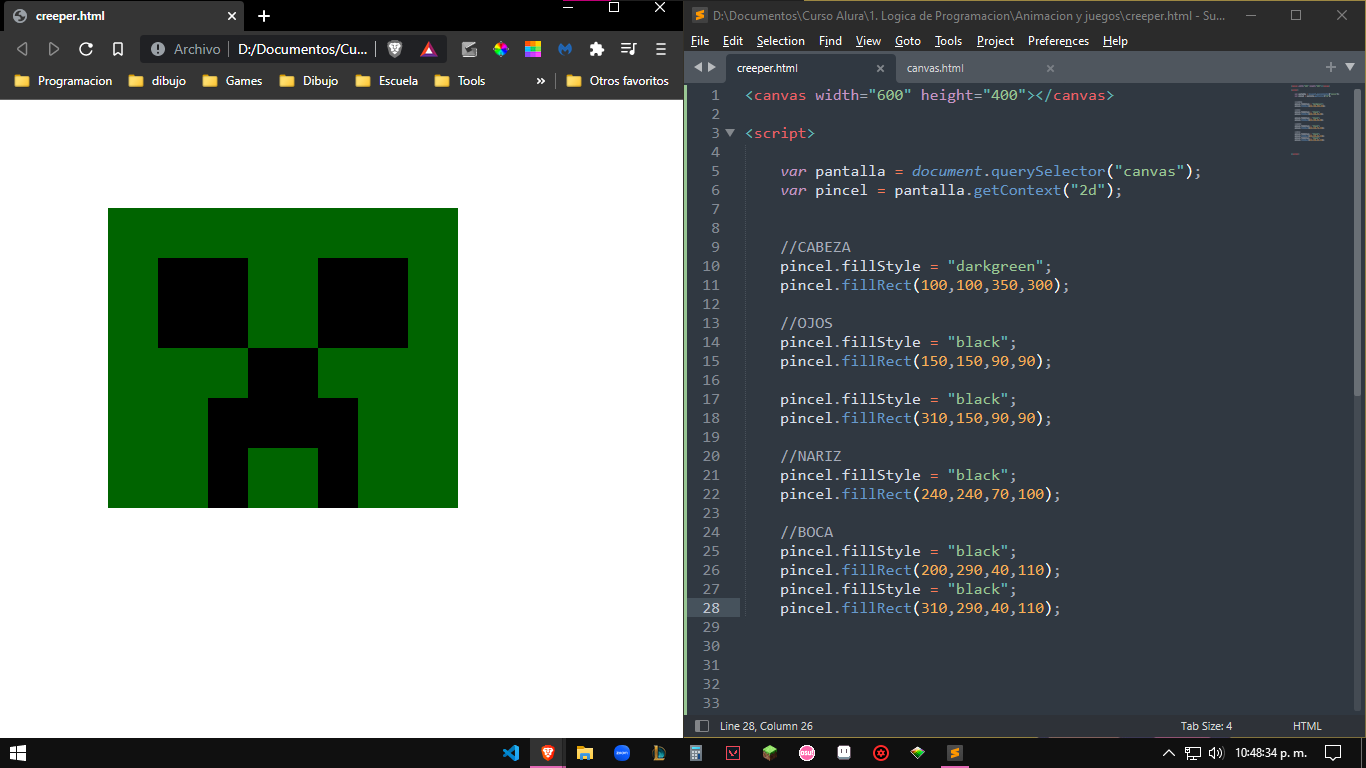Click the editor vertical scrollbar
Screen dimensions: 1366x768
(x=1357, y=242)
